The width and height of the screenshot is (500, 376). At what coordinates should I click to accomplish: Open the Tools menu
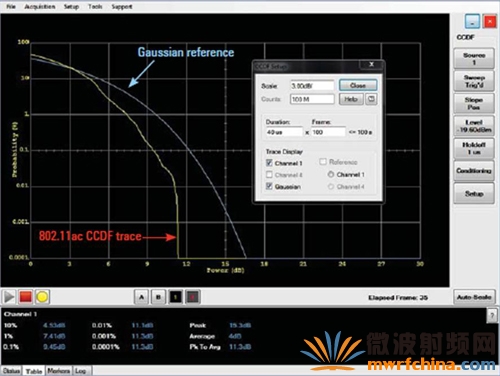click(x=95, y=7)
